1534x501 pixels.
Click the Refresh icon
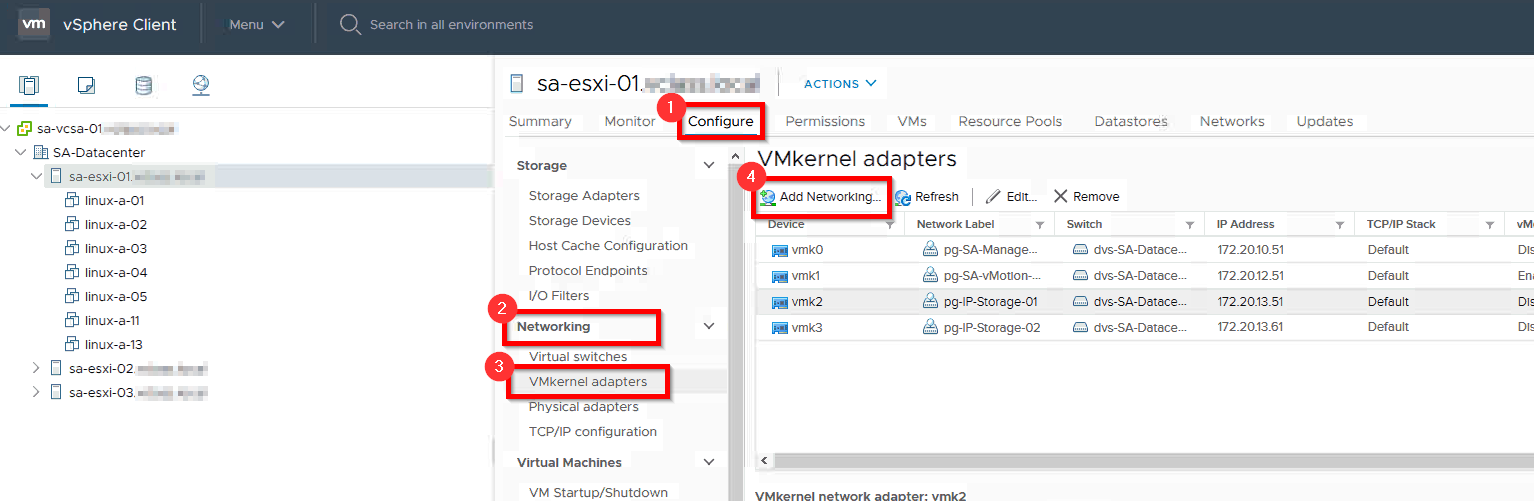point(903,198)
